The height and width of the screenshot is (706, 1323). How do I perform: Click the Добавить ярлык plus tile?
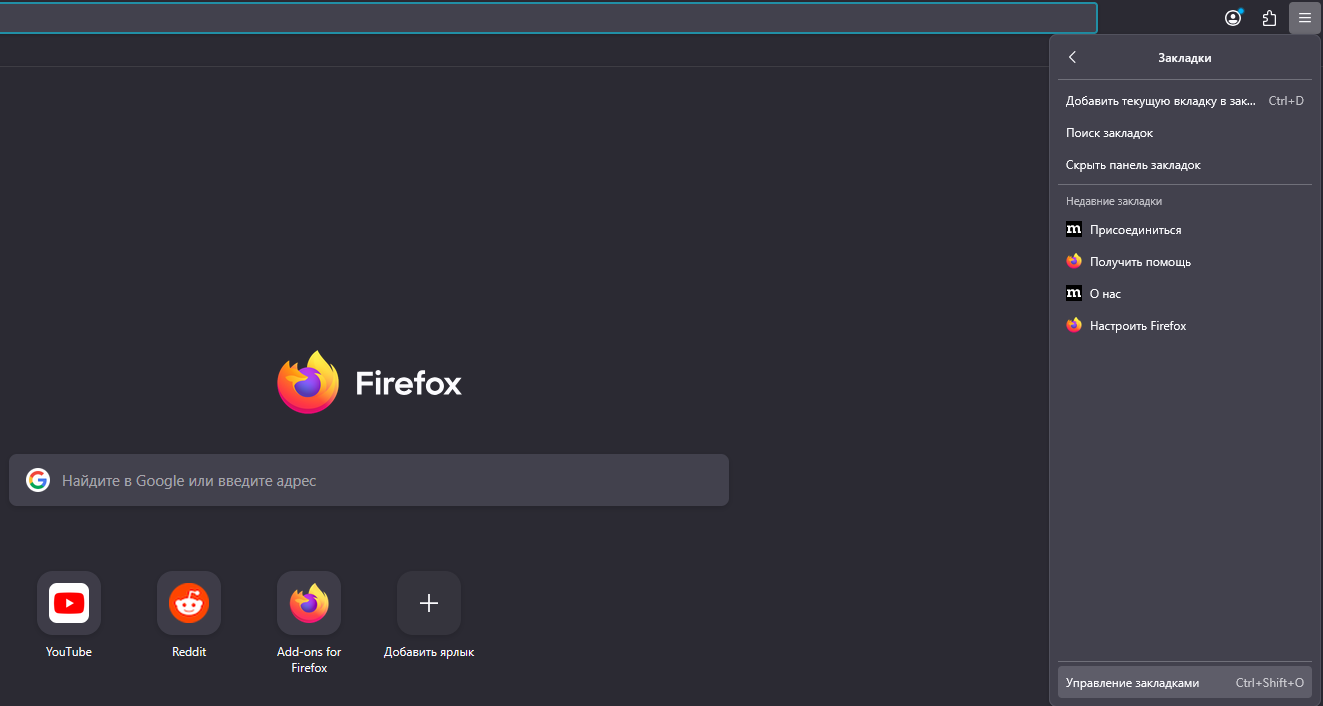tap(429, 603)
